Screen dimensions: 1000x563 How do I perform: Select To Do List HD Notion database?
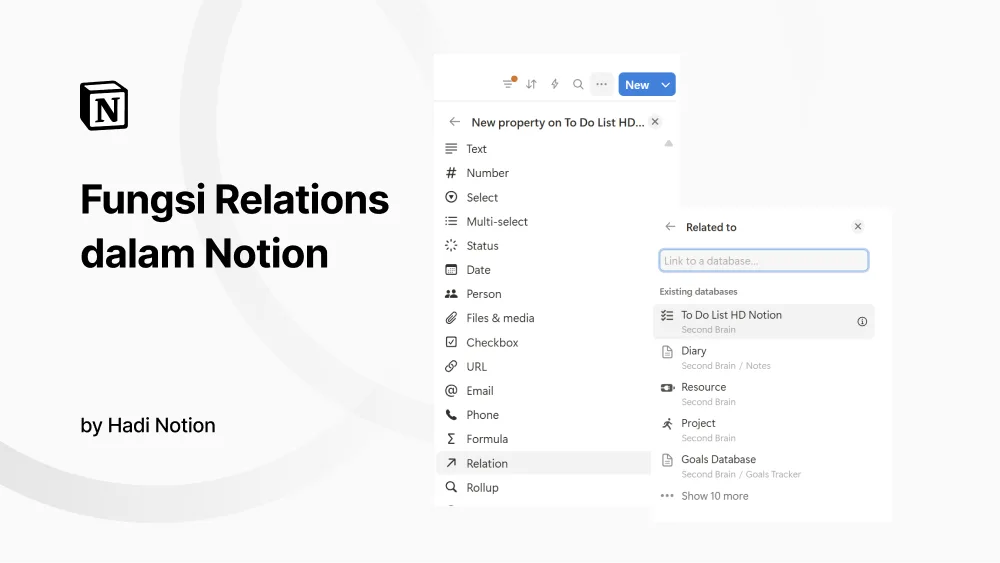coord(763,321)
